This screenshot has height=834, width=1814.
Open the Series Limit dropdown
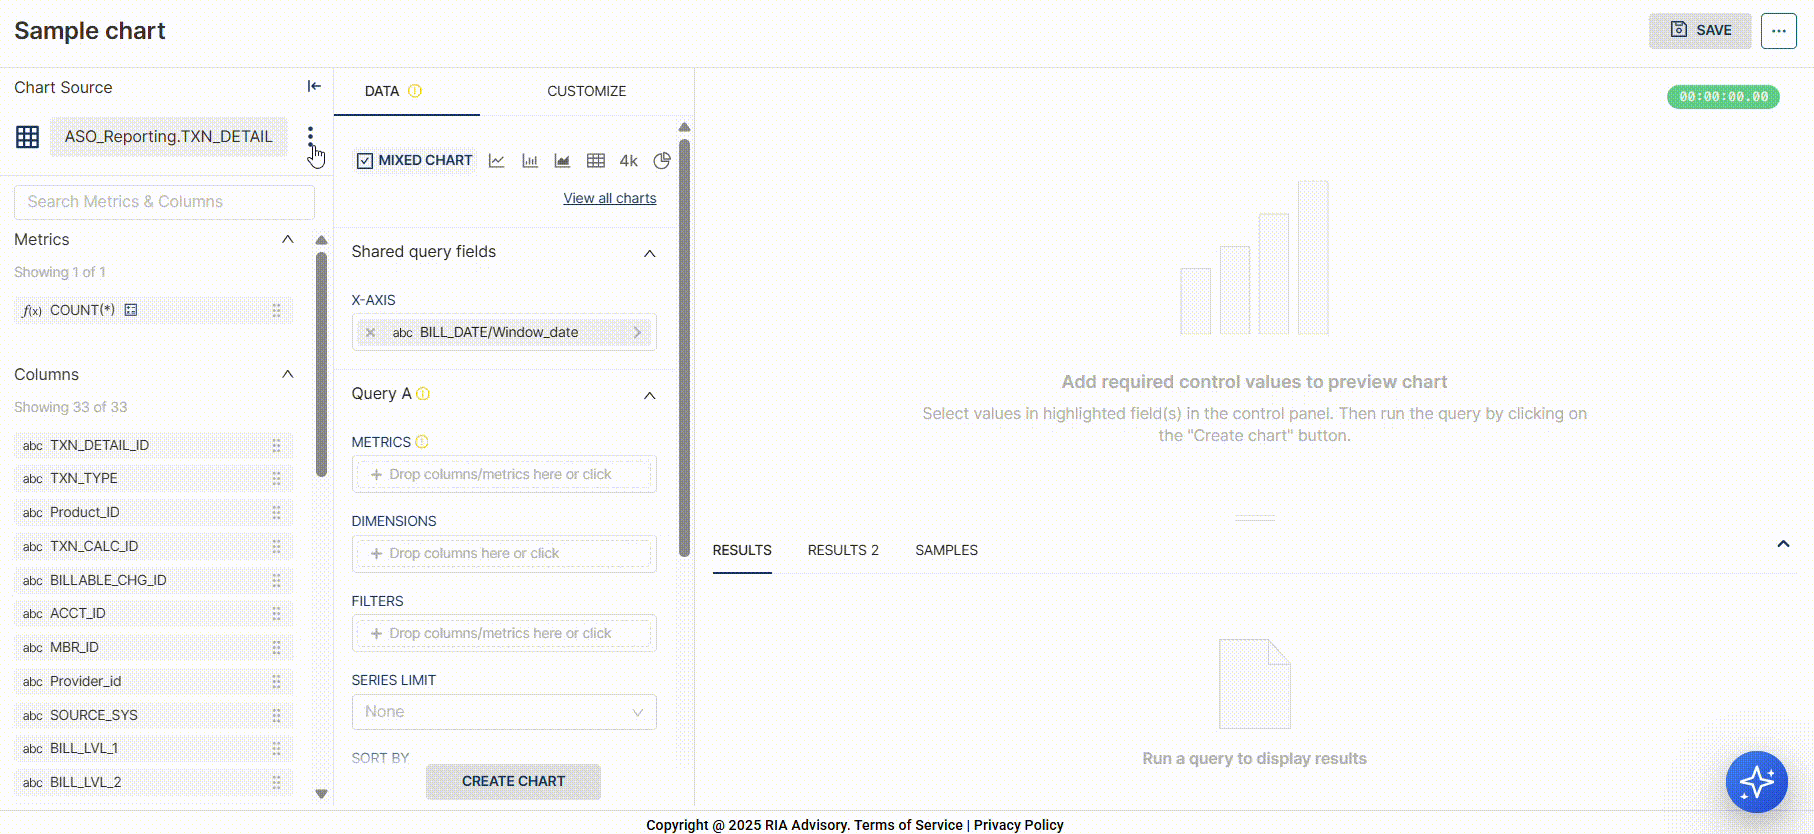(504, 712)
